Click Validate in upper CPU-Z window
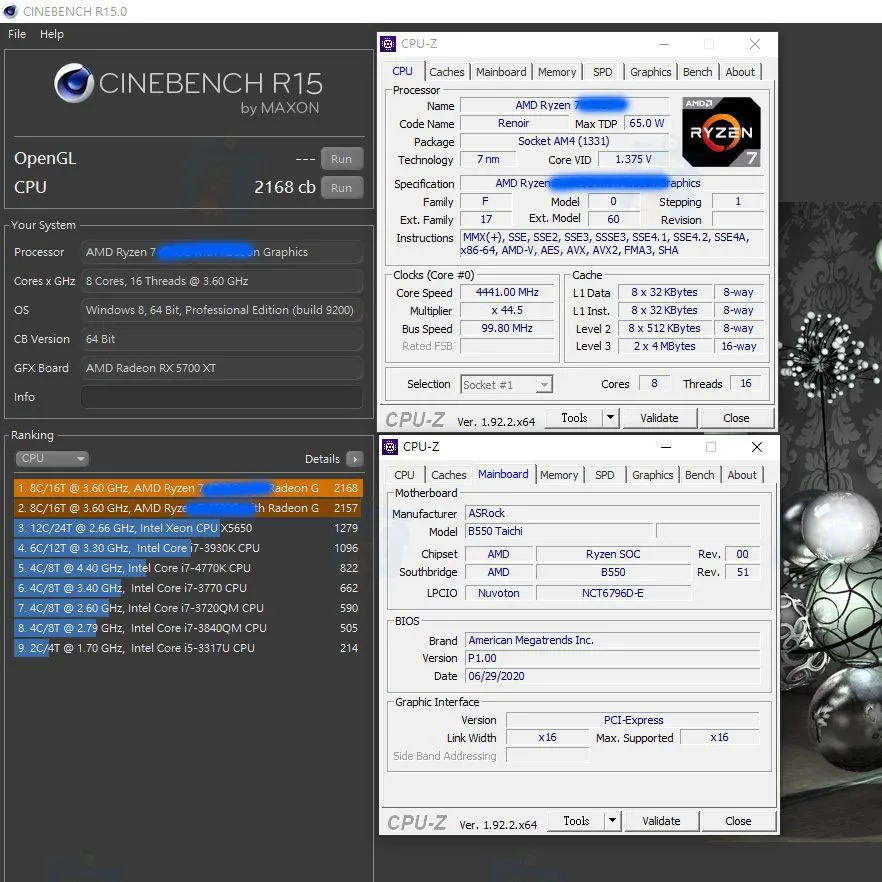 click(x=659, y=418)
